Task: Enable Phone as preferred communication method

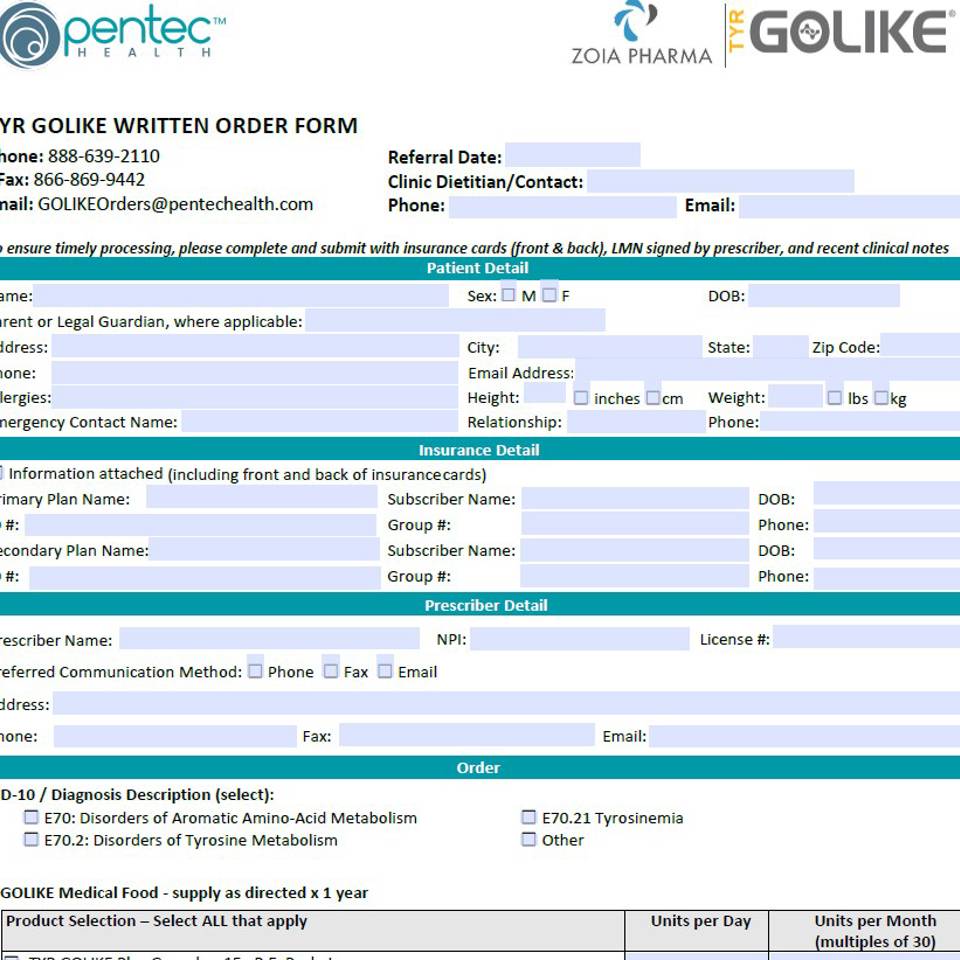Action: [256, 671]
